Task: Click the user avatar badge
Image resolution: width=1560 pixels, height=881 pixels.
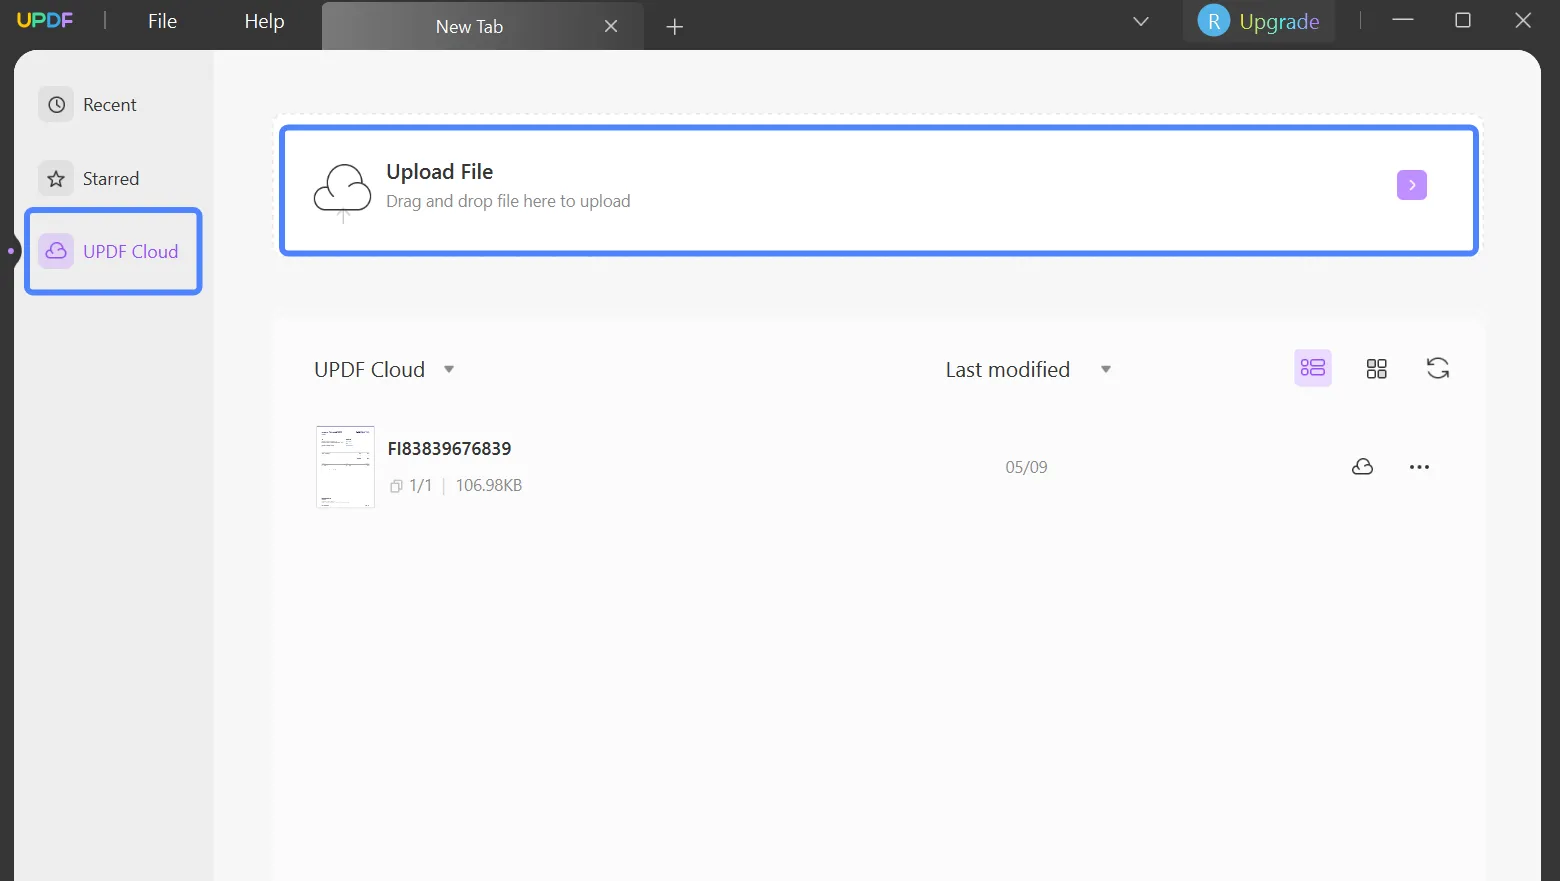Action: click(x=1212, y=20)
